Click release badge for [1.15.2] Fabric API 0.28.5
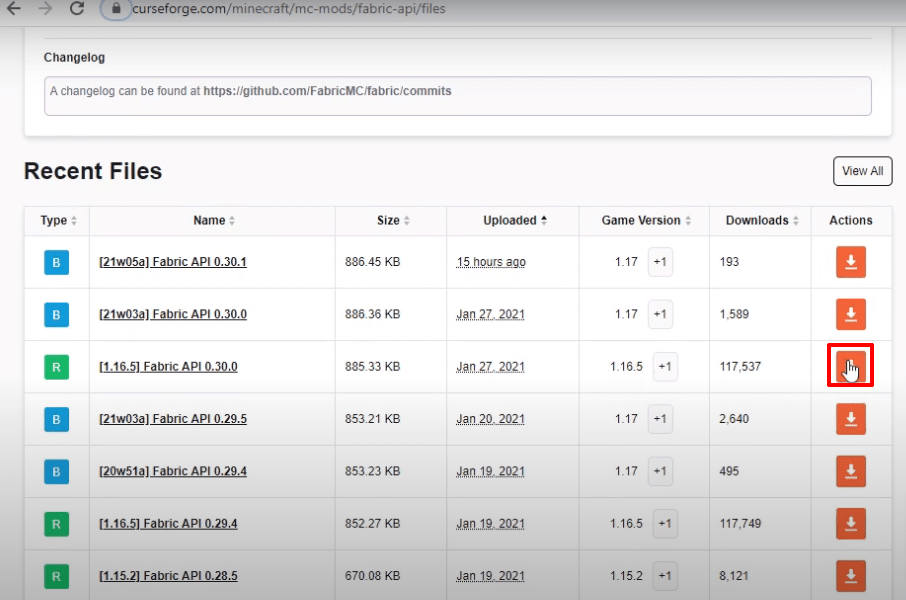Viewport: 906px width, 600px height. [x=57, y=576]
